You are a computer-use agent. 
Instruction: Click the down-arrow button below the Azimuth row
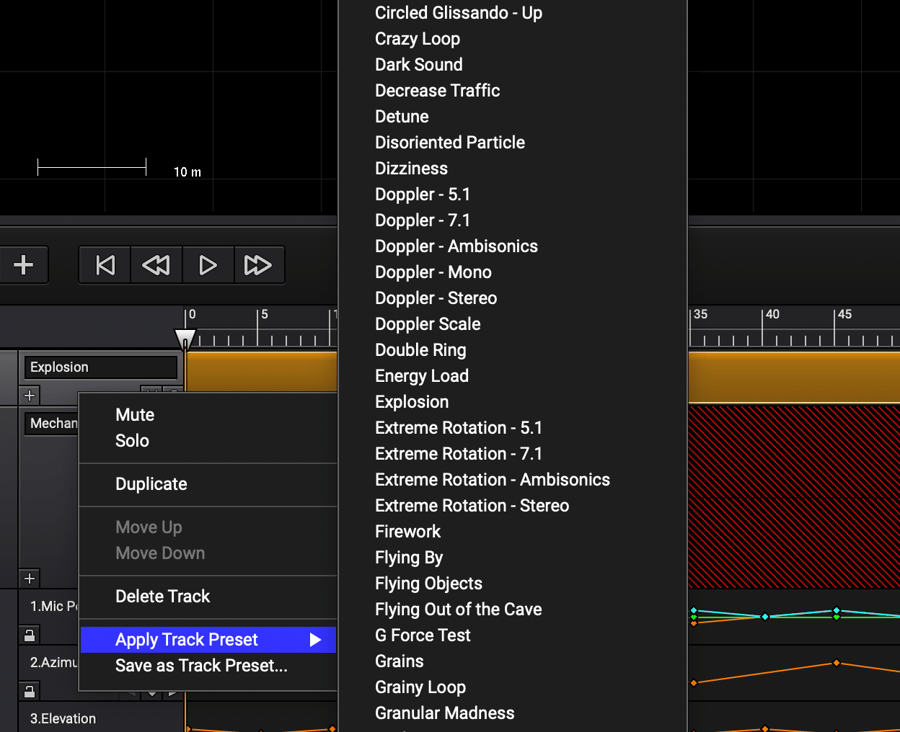point(153,694)
